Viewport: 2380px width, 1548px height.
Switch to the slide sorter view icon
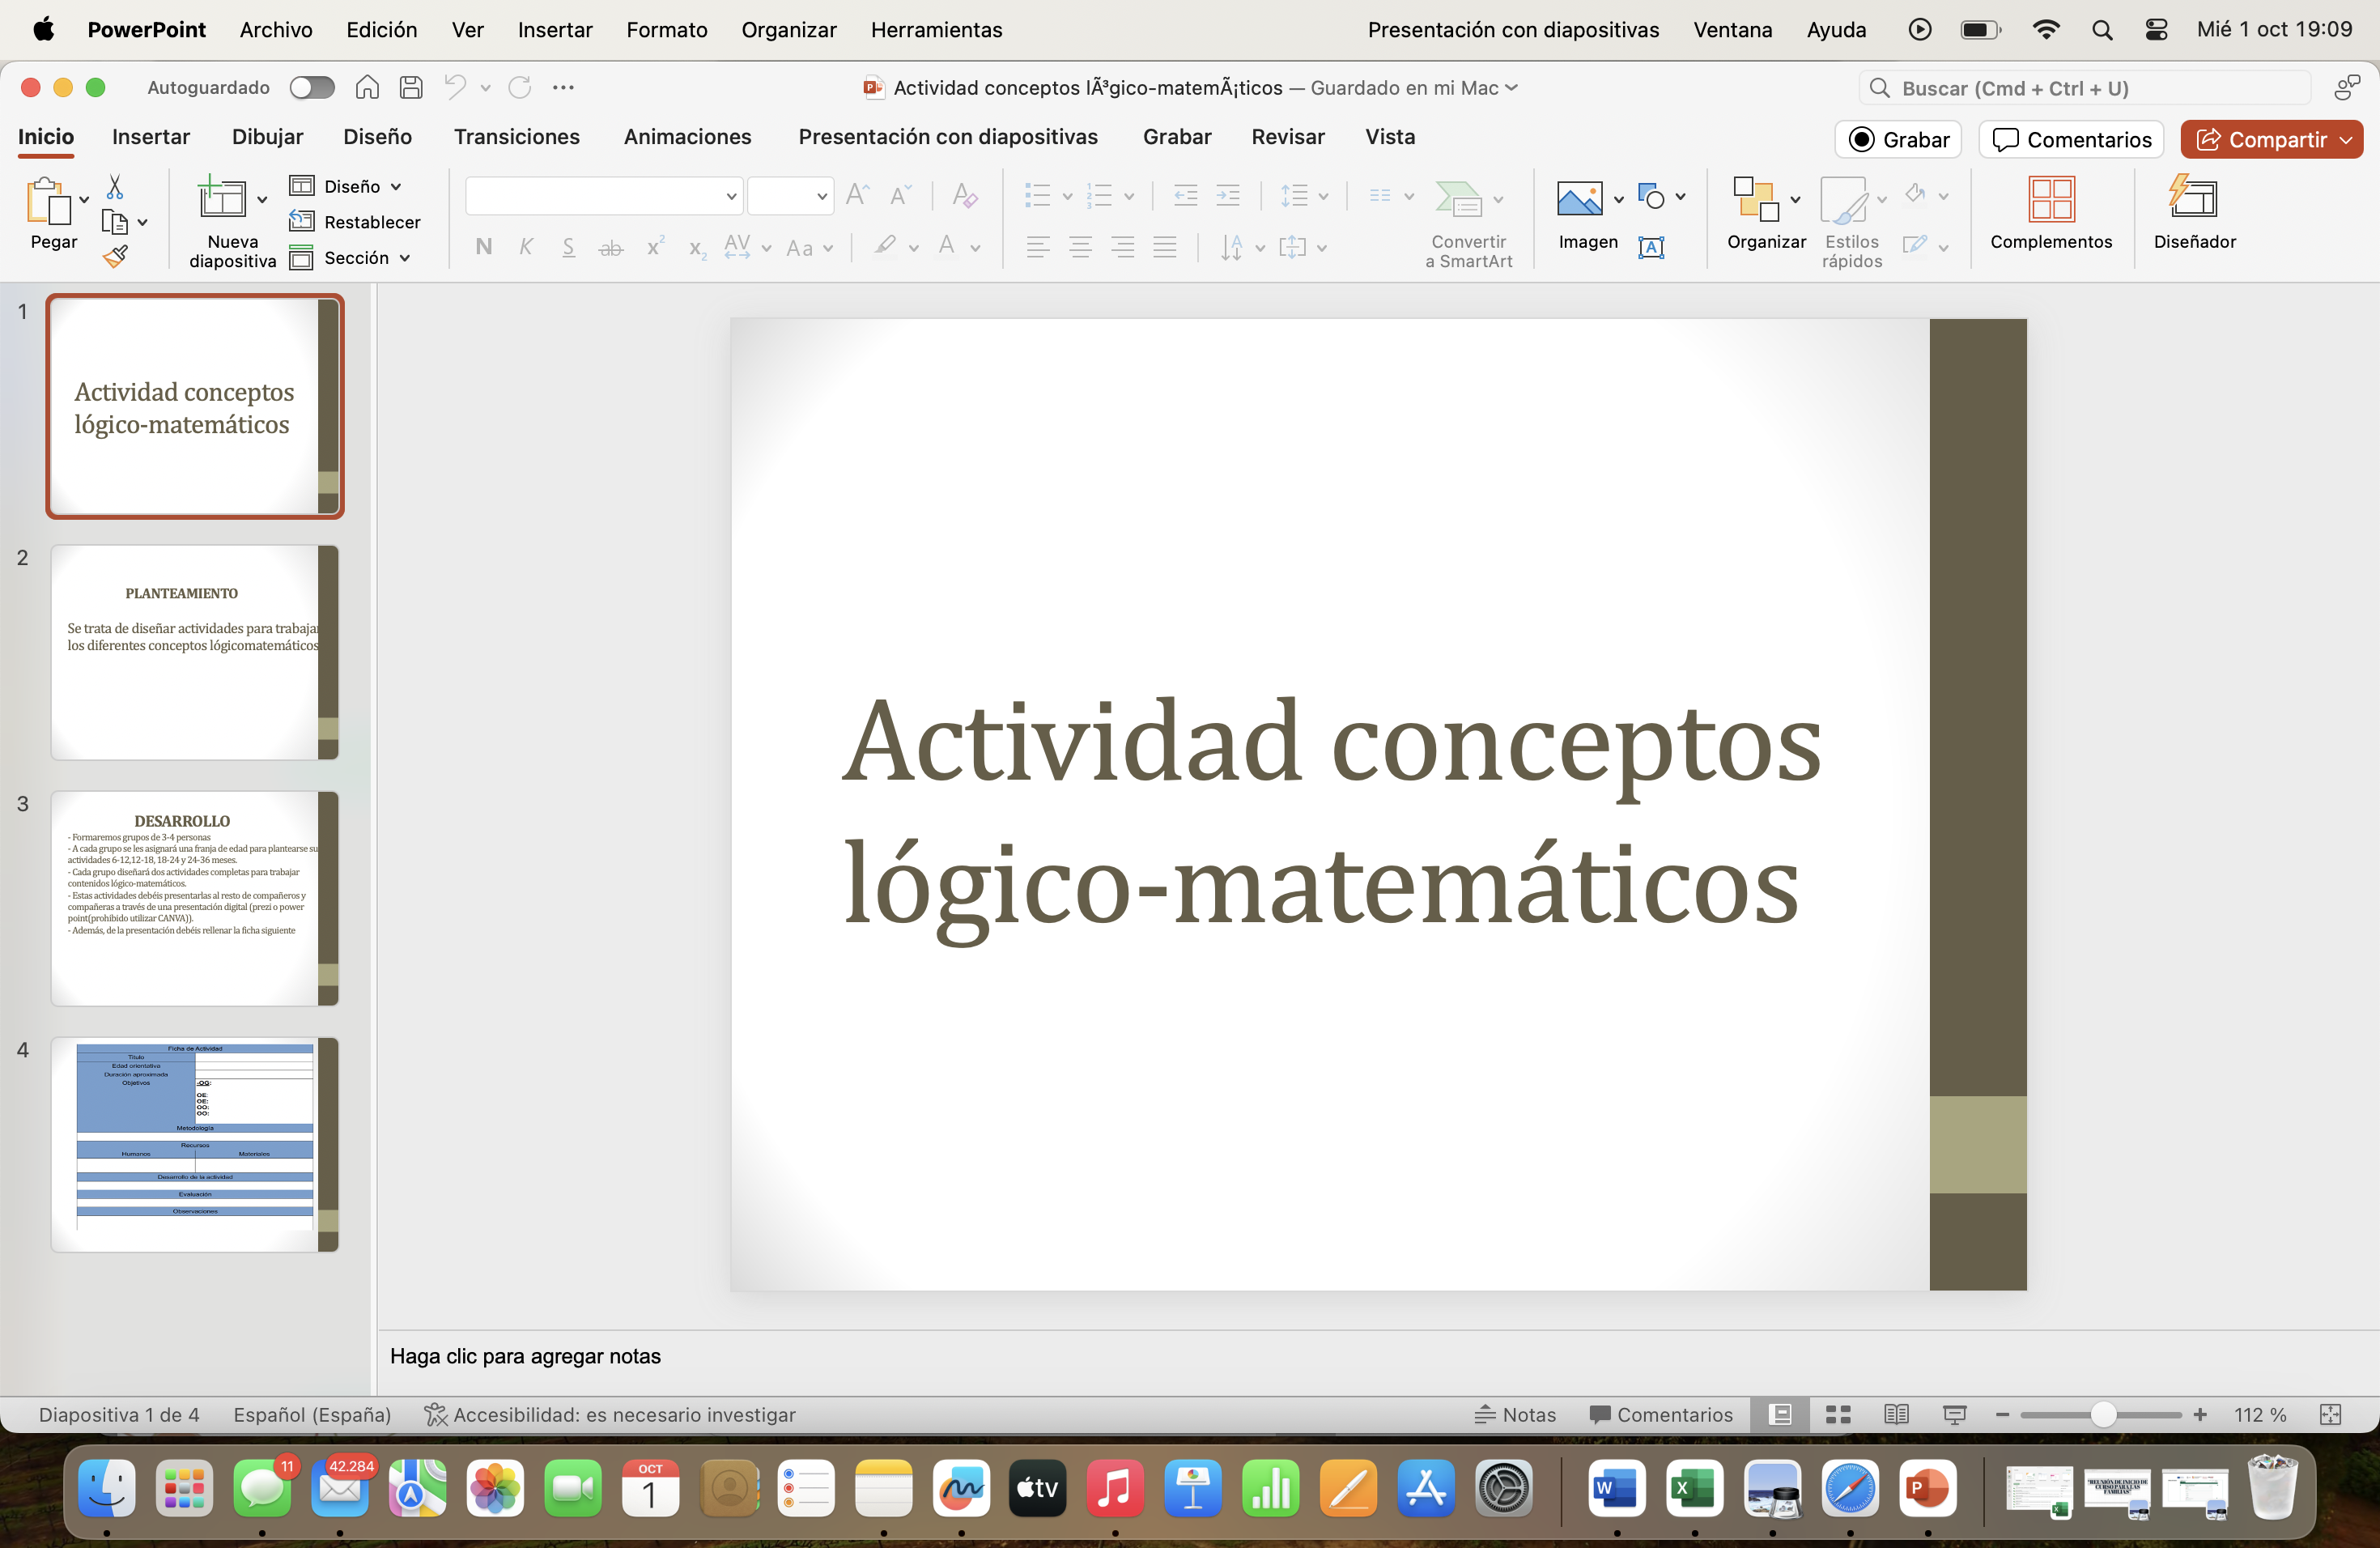[x=1837, y=1414]
